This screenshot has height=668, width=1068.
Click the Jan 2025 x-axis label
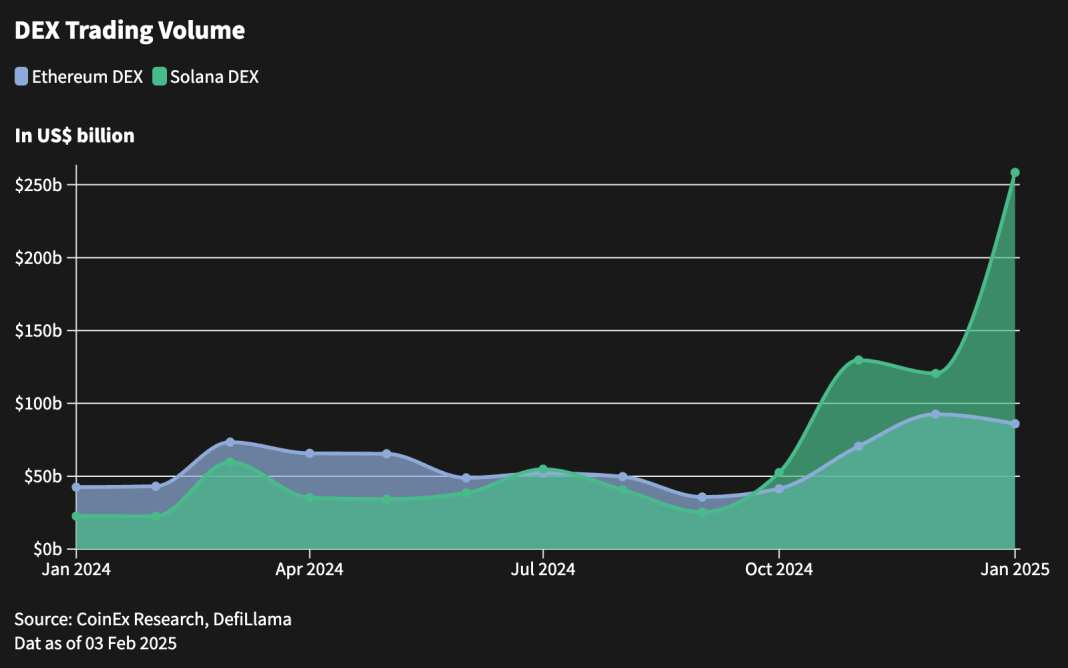pos(1014,570)
